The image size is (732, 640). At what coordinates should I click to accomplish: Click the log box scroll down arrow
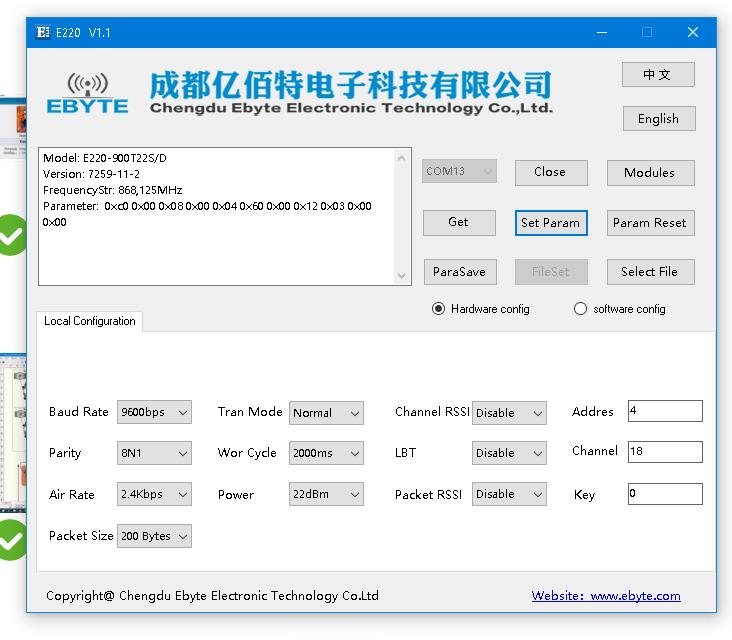[401, 275]
